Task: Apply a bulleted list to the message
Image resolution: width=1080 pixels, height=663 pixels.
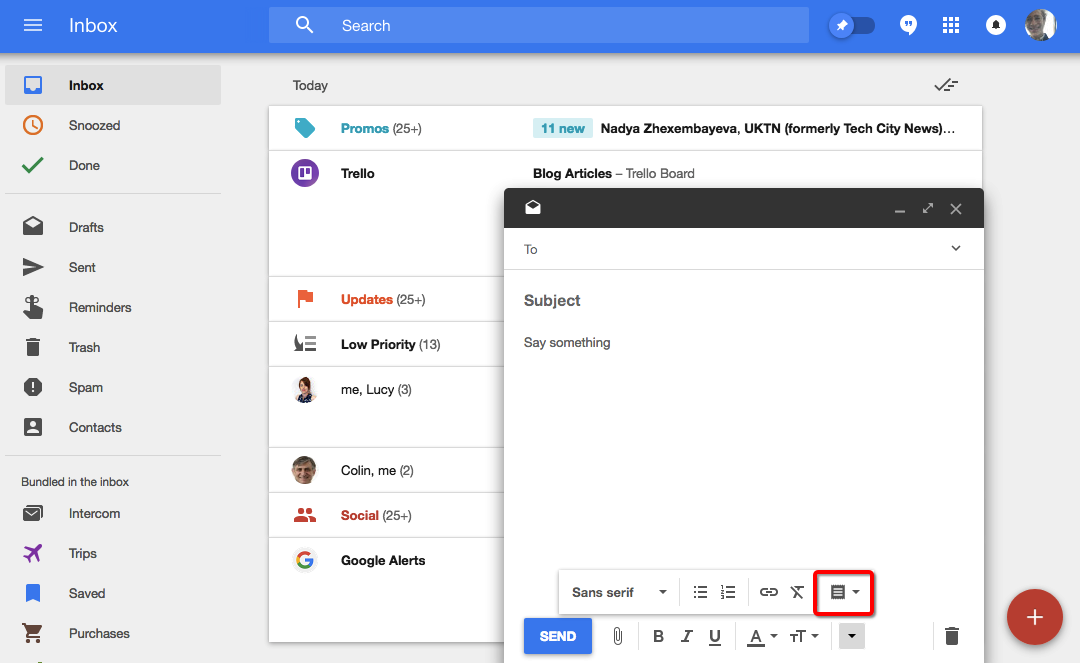Action: (700, 592)
